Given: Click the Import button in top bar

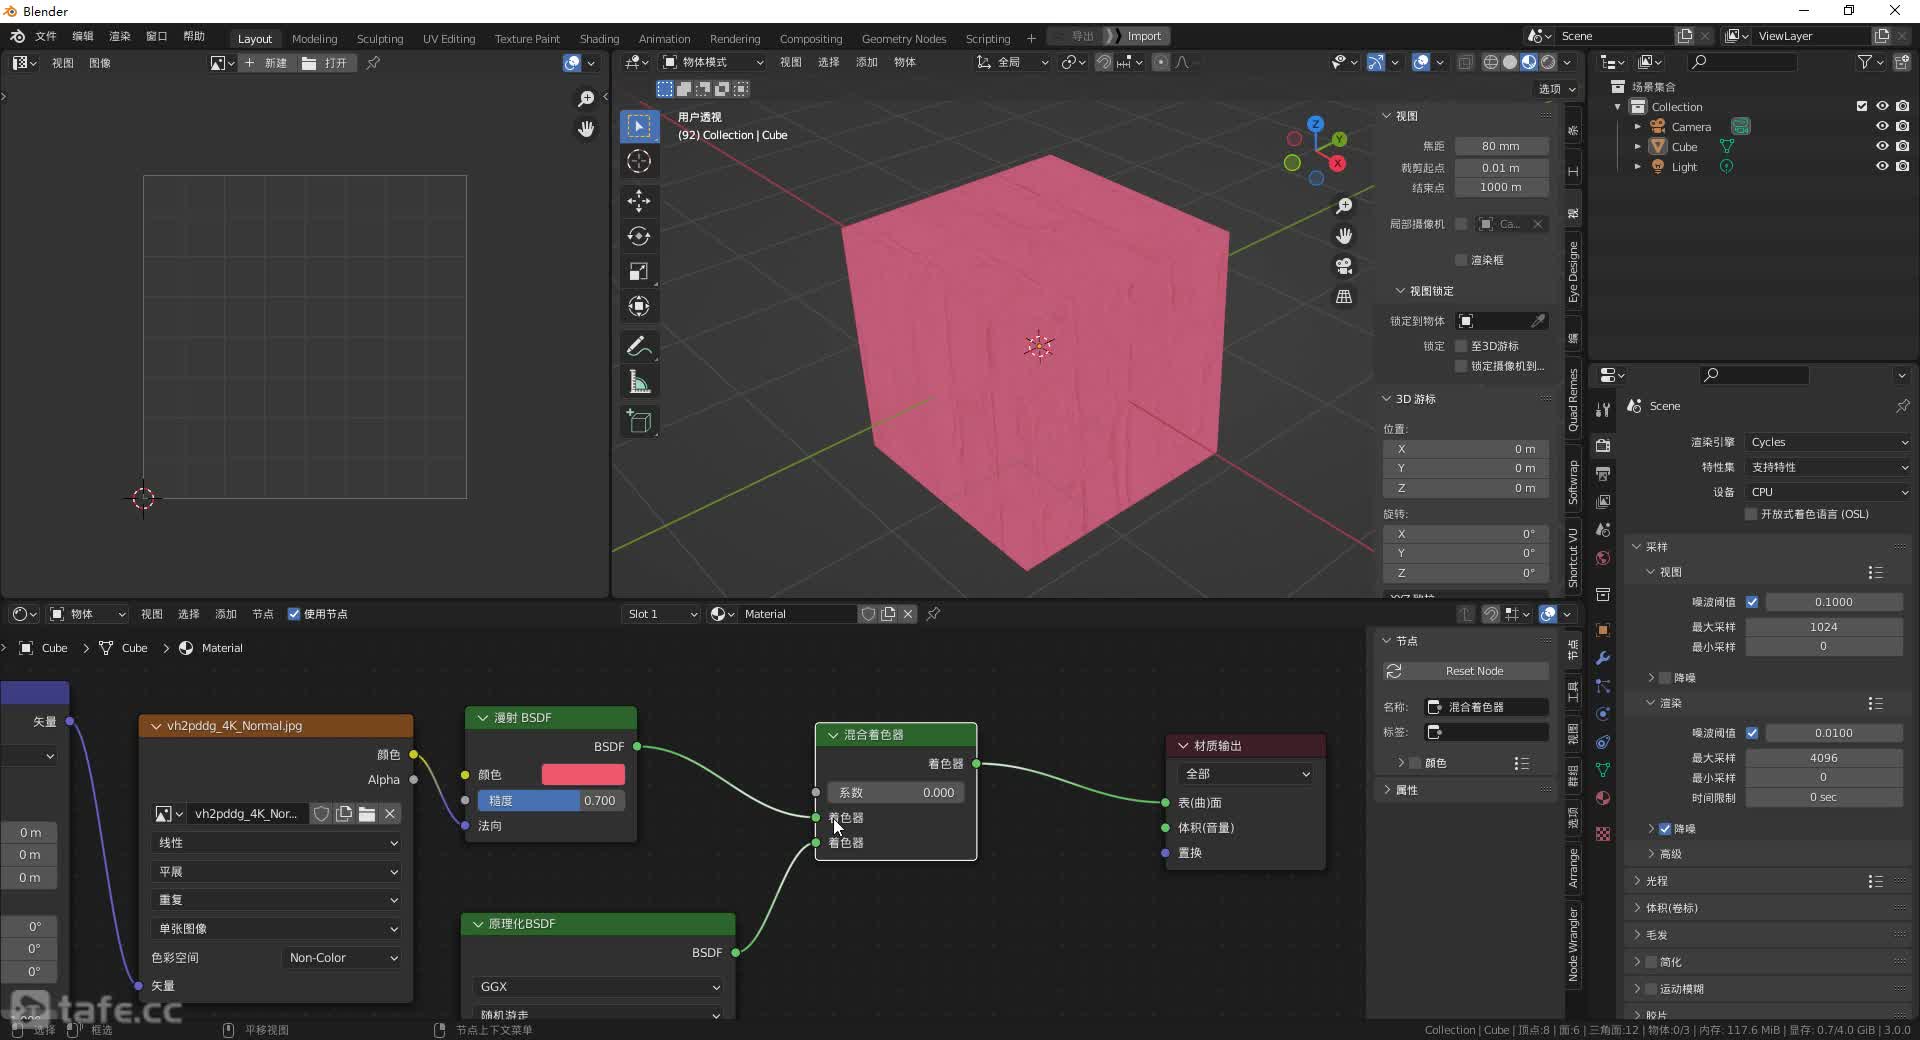Looking at the screenshot, I should point(1144,36).
